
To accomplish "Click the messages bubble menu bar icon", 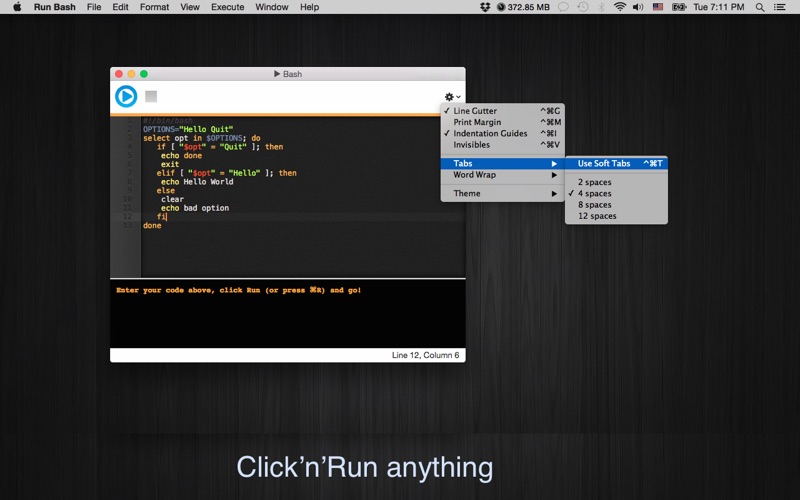I will (563, 7).
